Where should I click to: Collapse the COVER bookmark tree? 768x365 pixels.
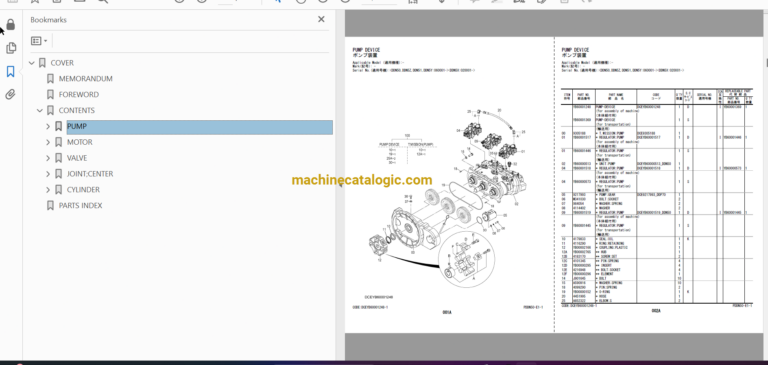point(32,63)
